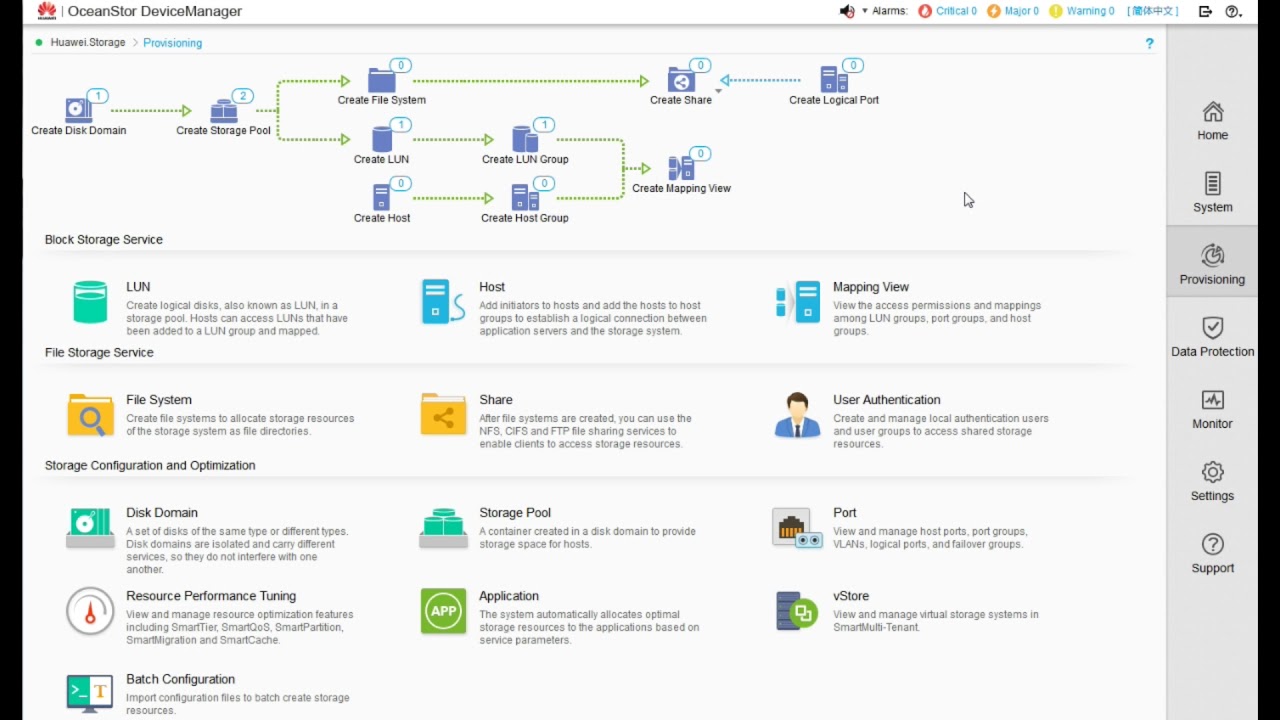
Task: Click the Create Logical Port flow icon
Action: [x=833, y=80]
